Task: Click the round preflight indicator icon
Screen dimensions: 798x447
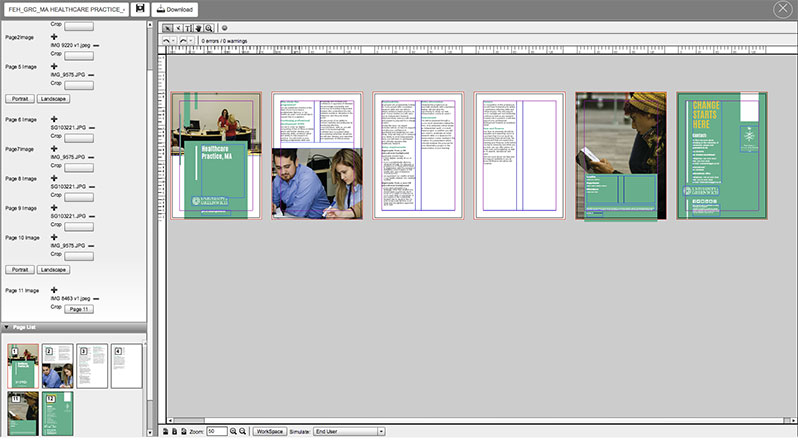Action: click(x=224, y=29)
